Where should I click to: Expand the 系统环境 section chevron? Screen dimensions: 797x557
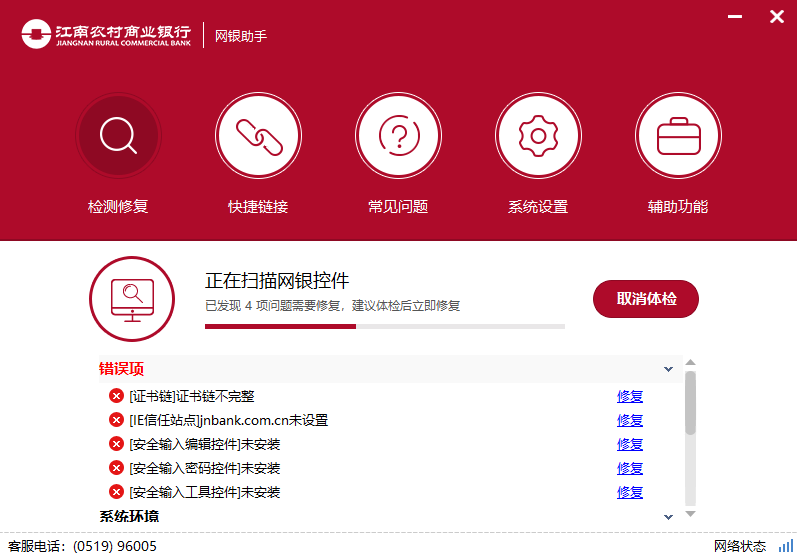pyautogui.click(x=668, y=517)
